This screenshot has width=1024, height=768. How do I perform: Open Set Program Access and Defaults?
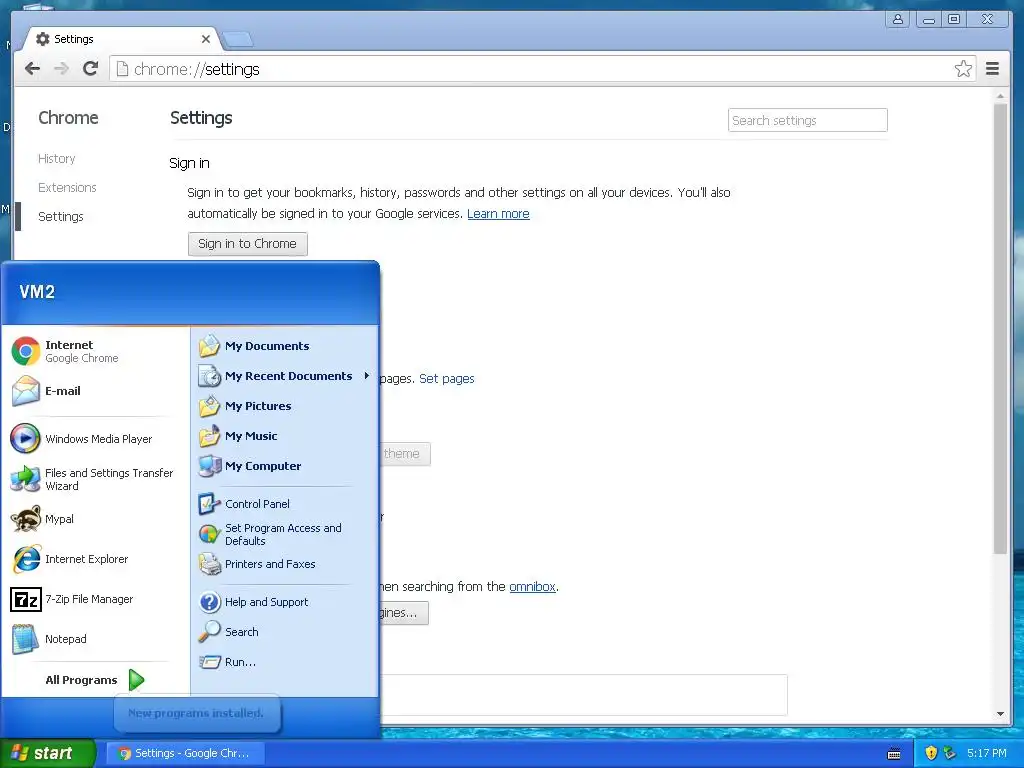click(x=285, y=534)
